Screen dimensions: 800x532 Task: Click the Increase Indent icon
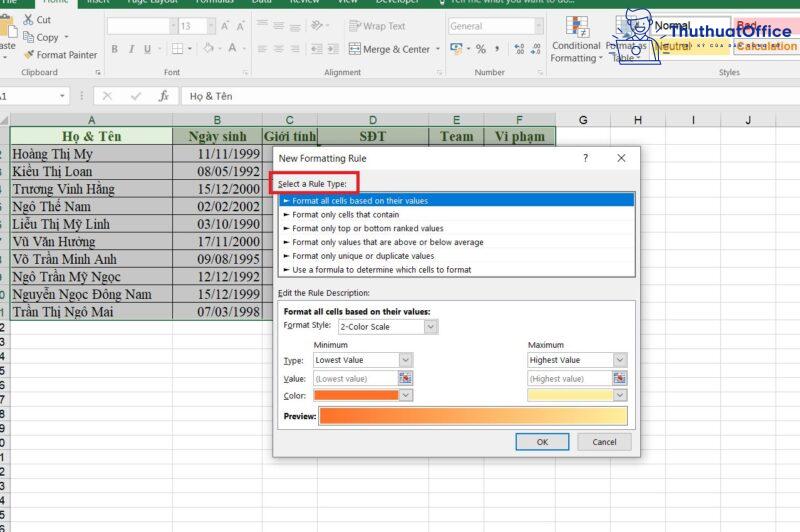[x=333, y=49]
